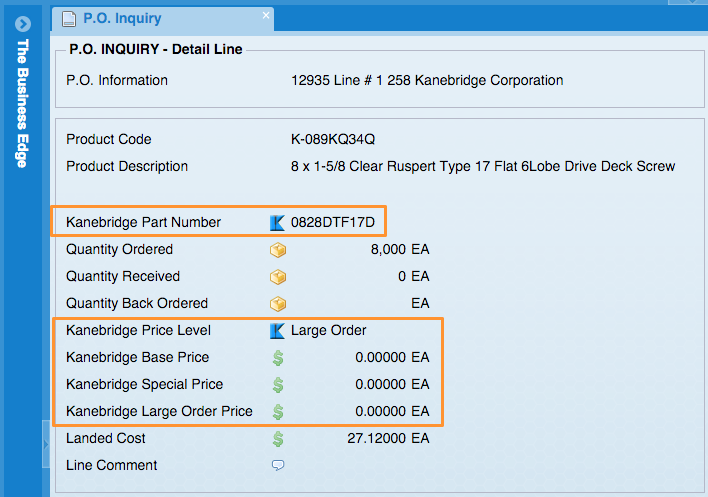Close the P.O. Inquiry tab
Screen dimensions: 708x497
266,15
